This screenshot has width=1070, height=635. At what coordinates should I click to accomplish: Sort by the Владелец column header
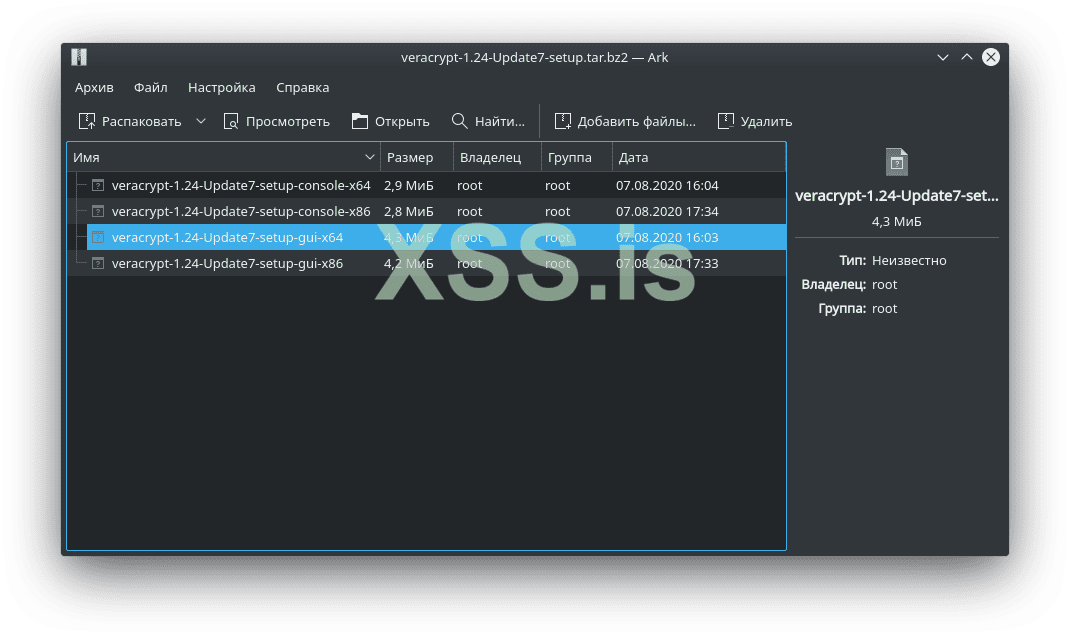click(497, 158)
